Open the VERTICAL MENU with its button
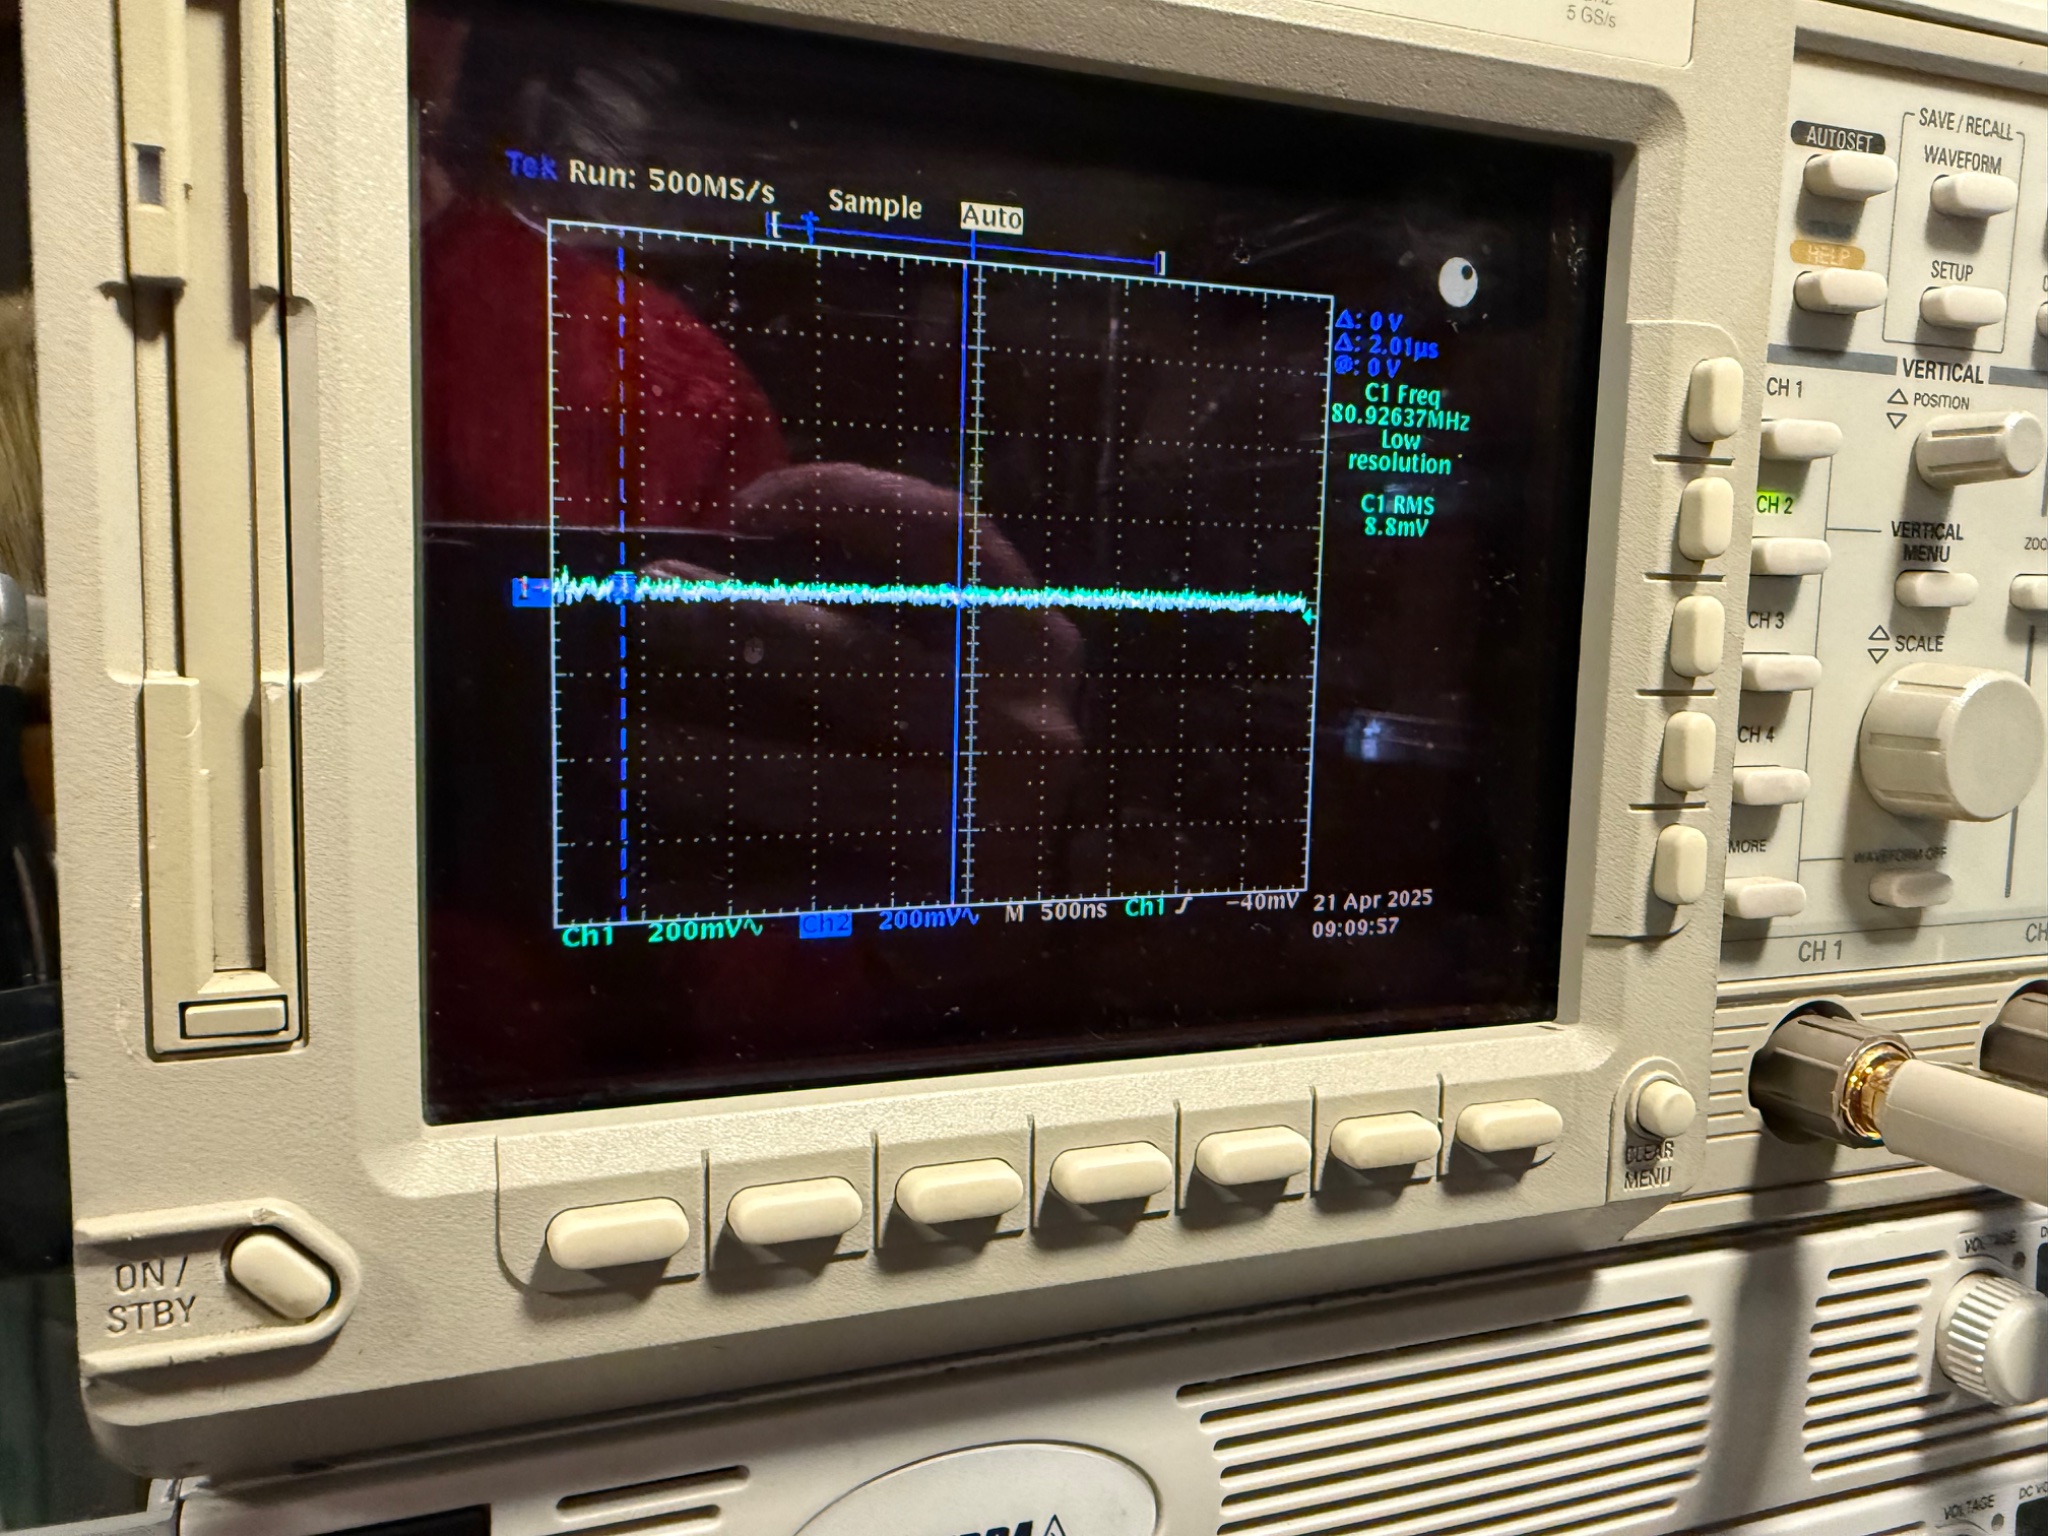Viewport: 2048px width, 1536px height. coord(1935,589)
